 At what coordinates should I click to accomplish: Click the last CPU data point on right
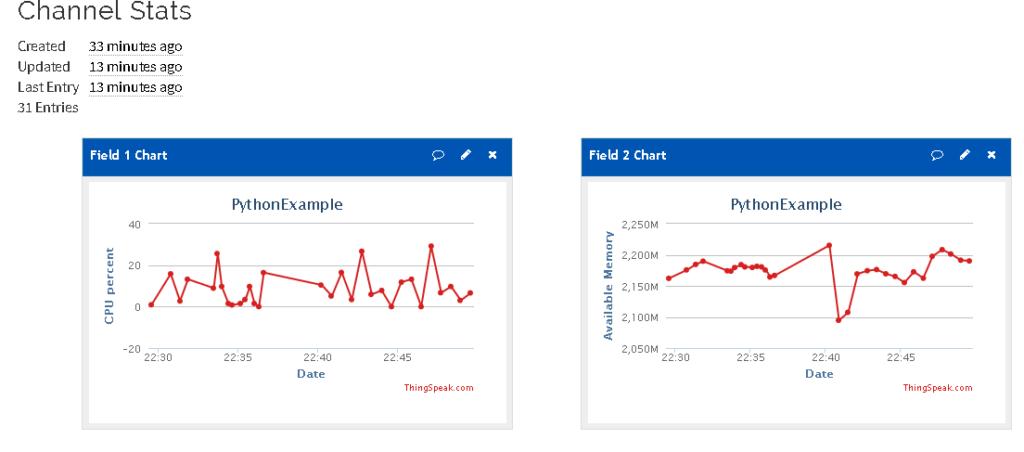click(470, 293)
